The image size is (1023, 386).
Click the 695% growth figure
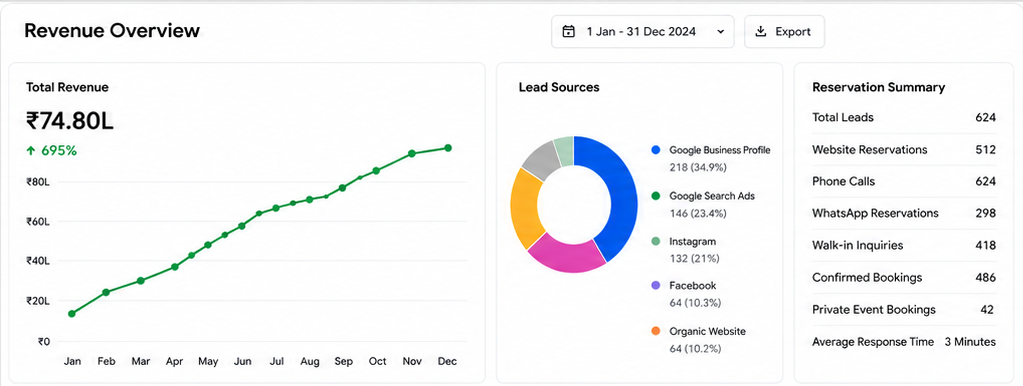point(59,151)
